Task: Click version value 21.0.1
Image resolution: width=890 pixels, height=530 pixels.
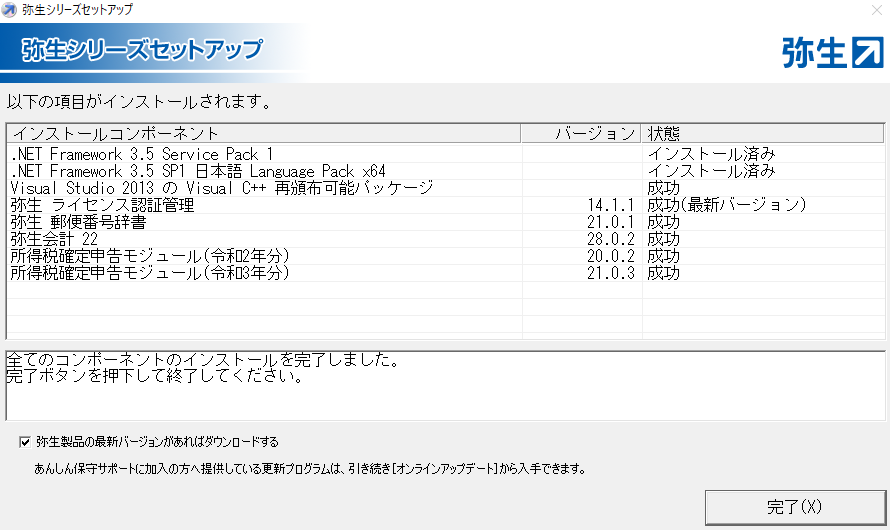Action: [611, 222]
